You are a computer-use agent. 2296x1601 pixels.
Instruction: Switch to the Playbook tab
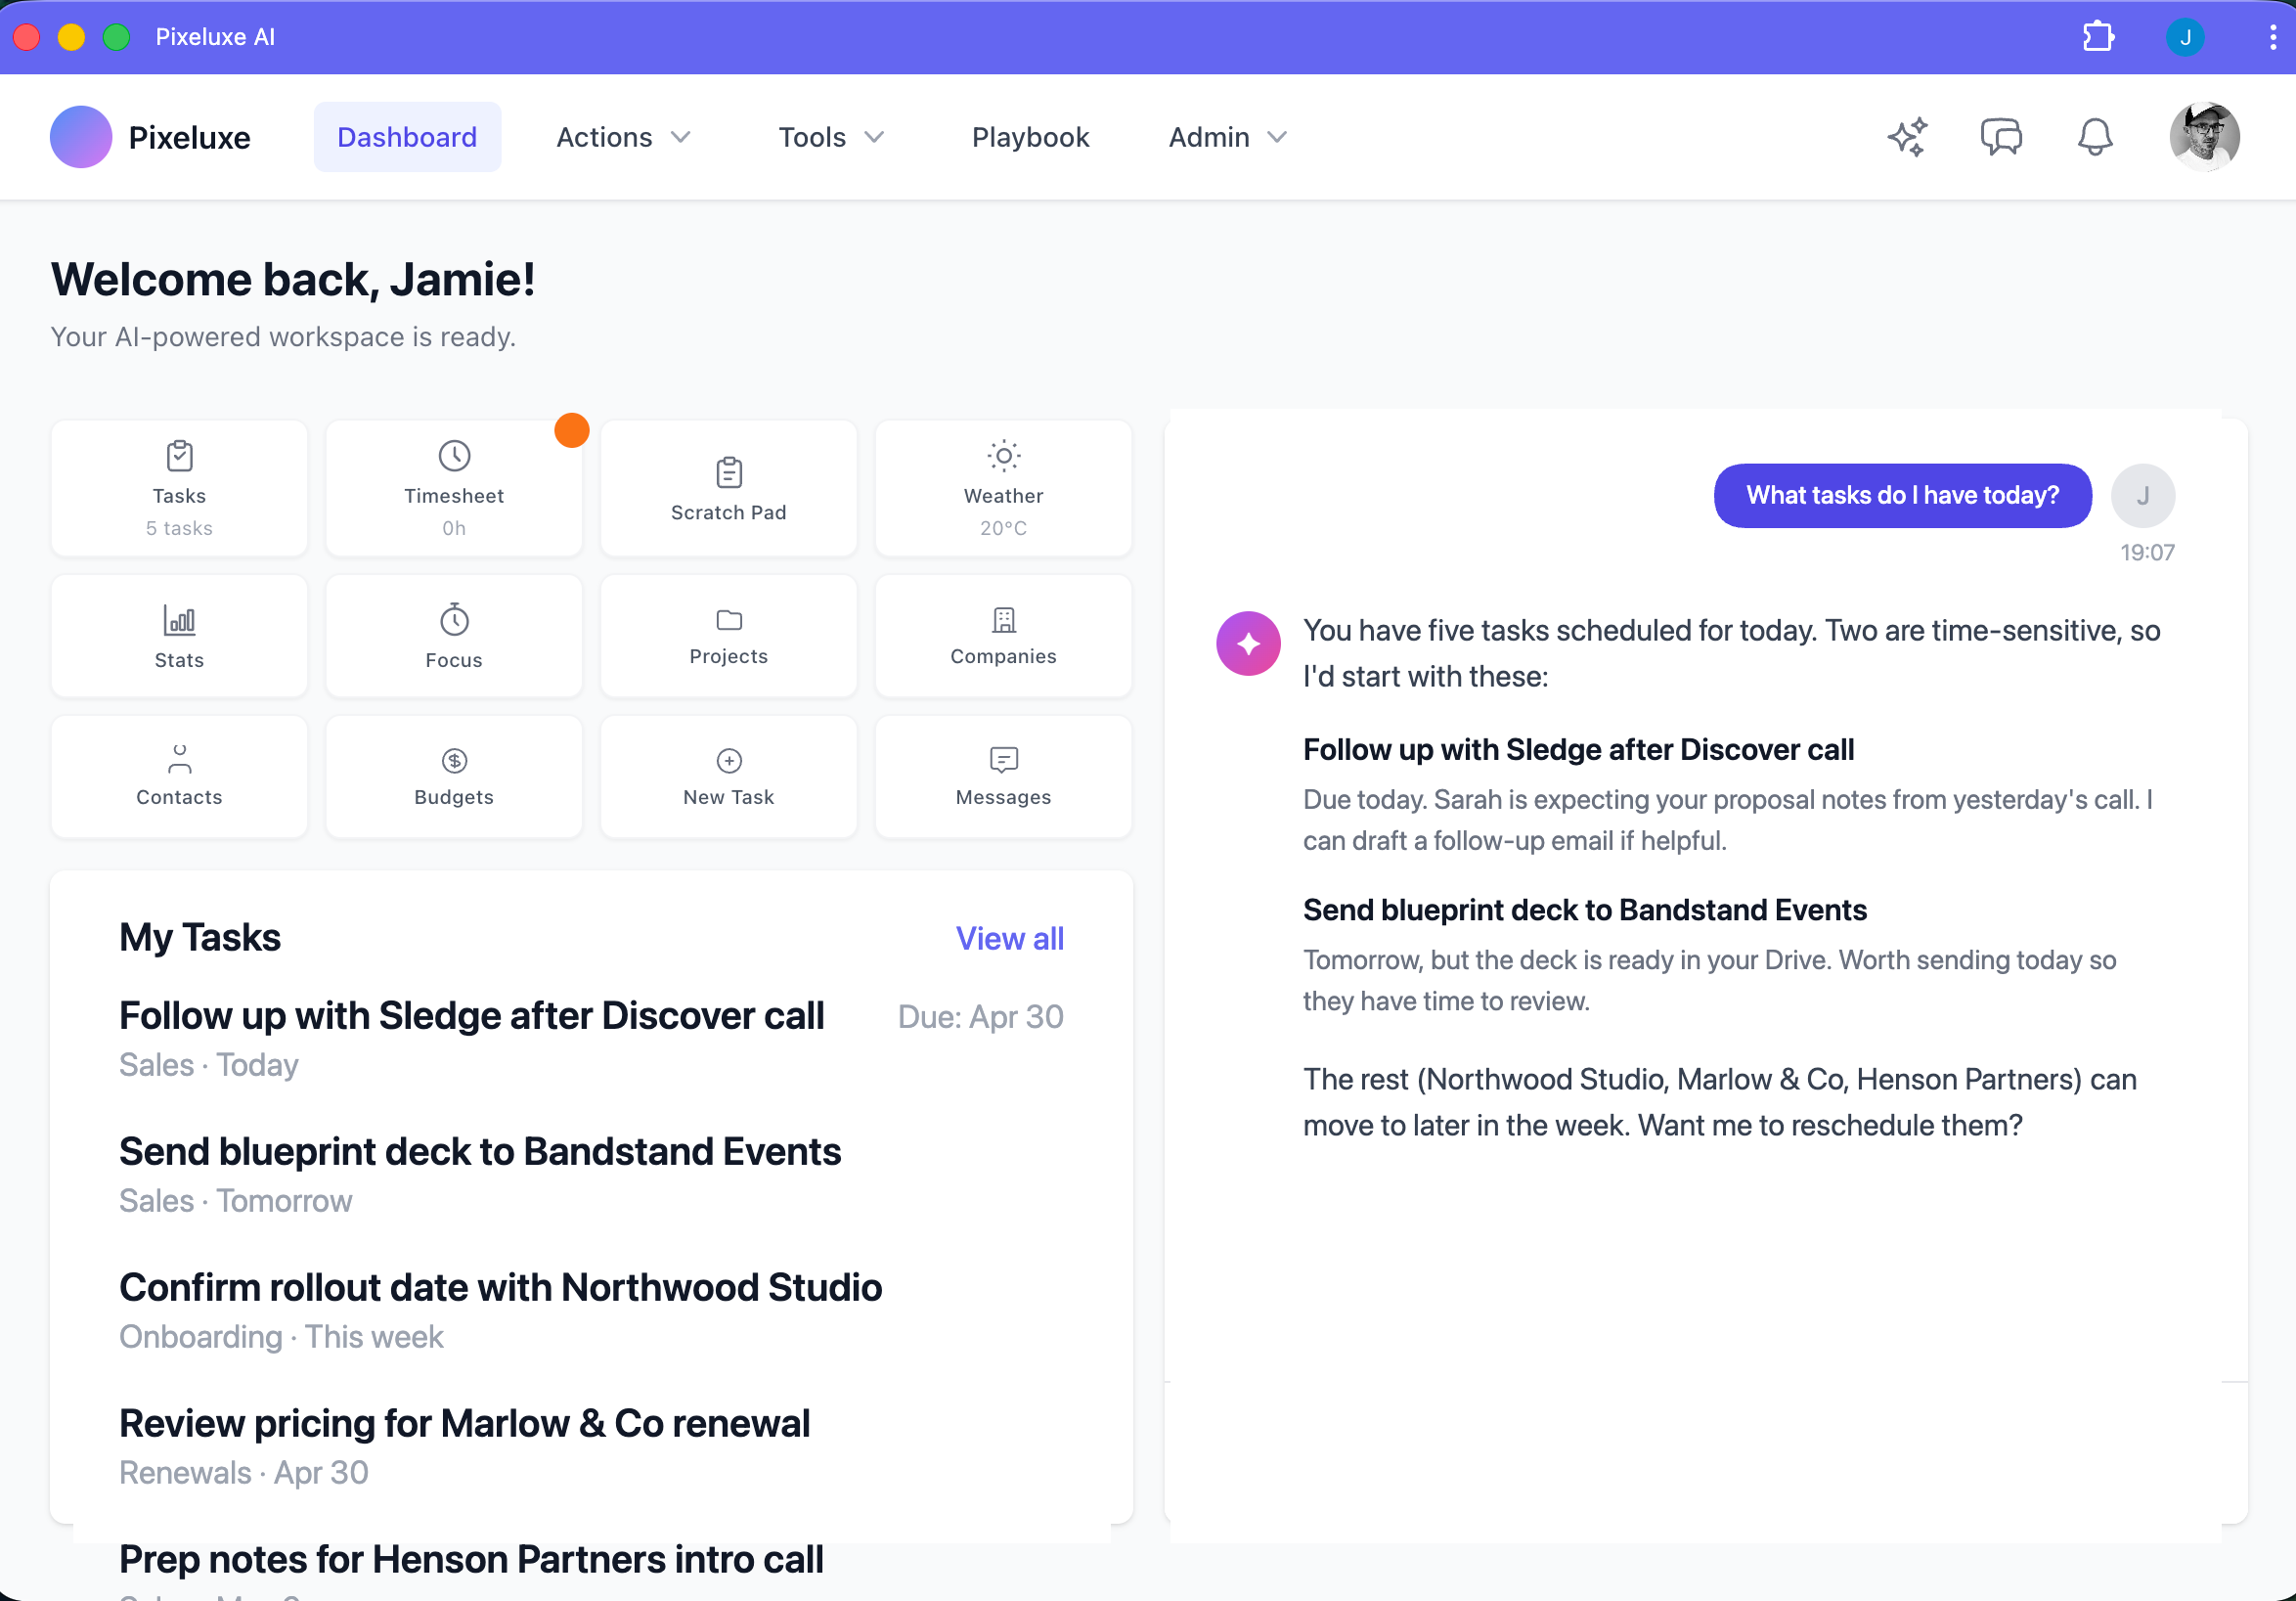pos(1030,137)
